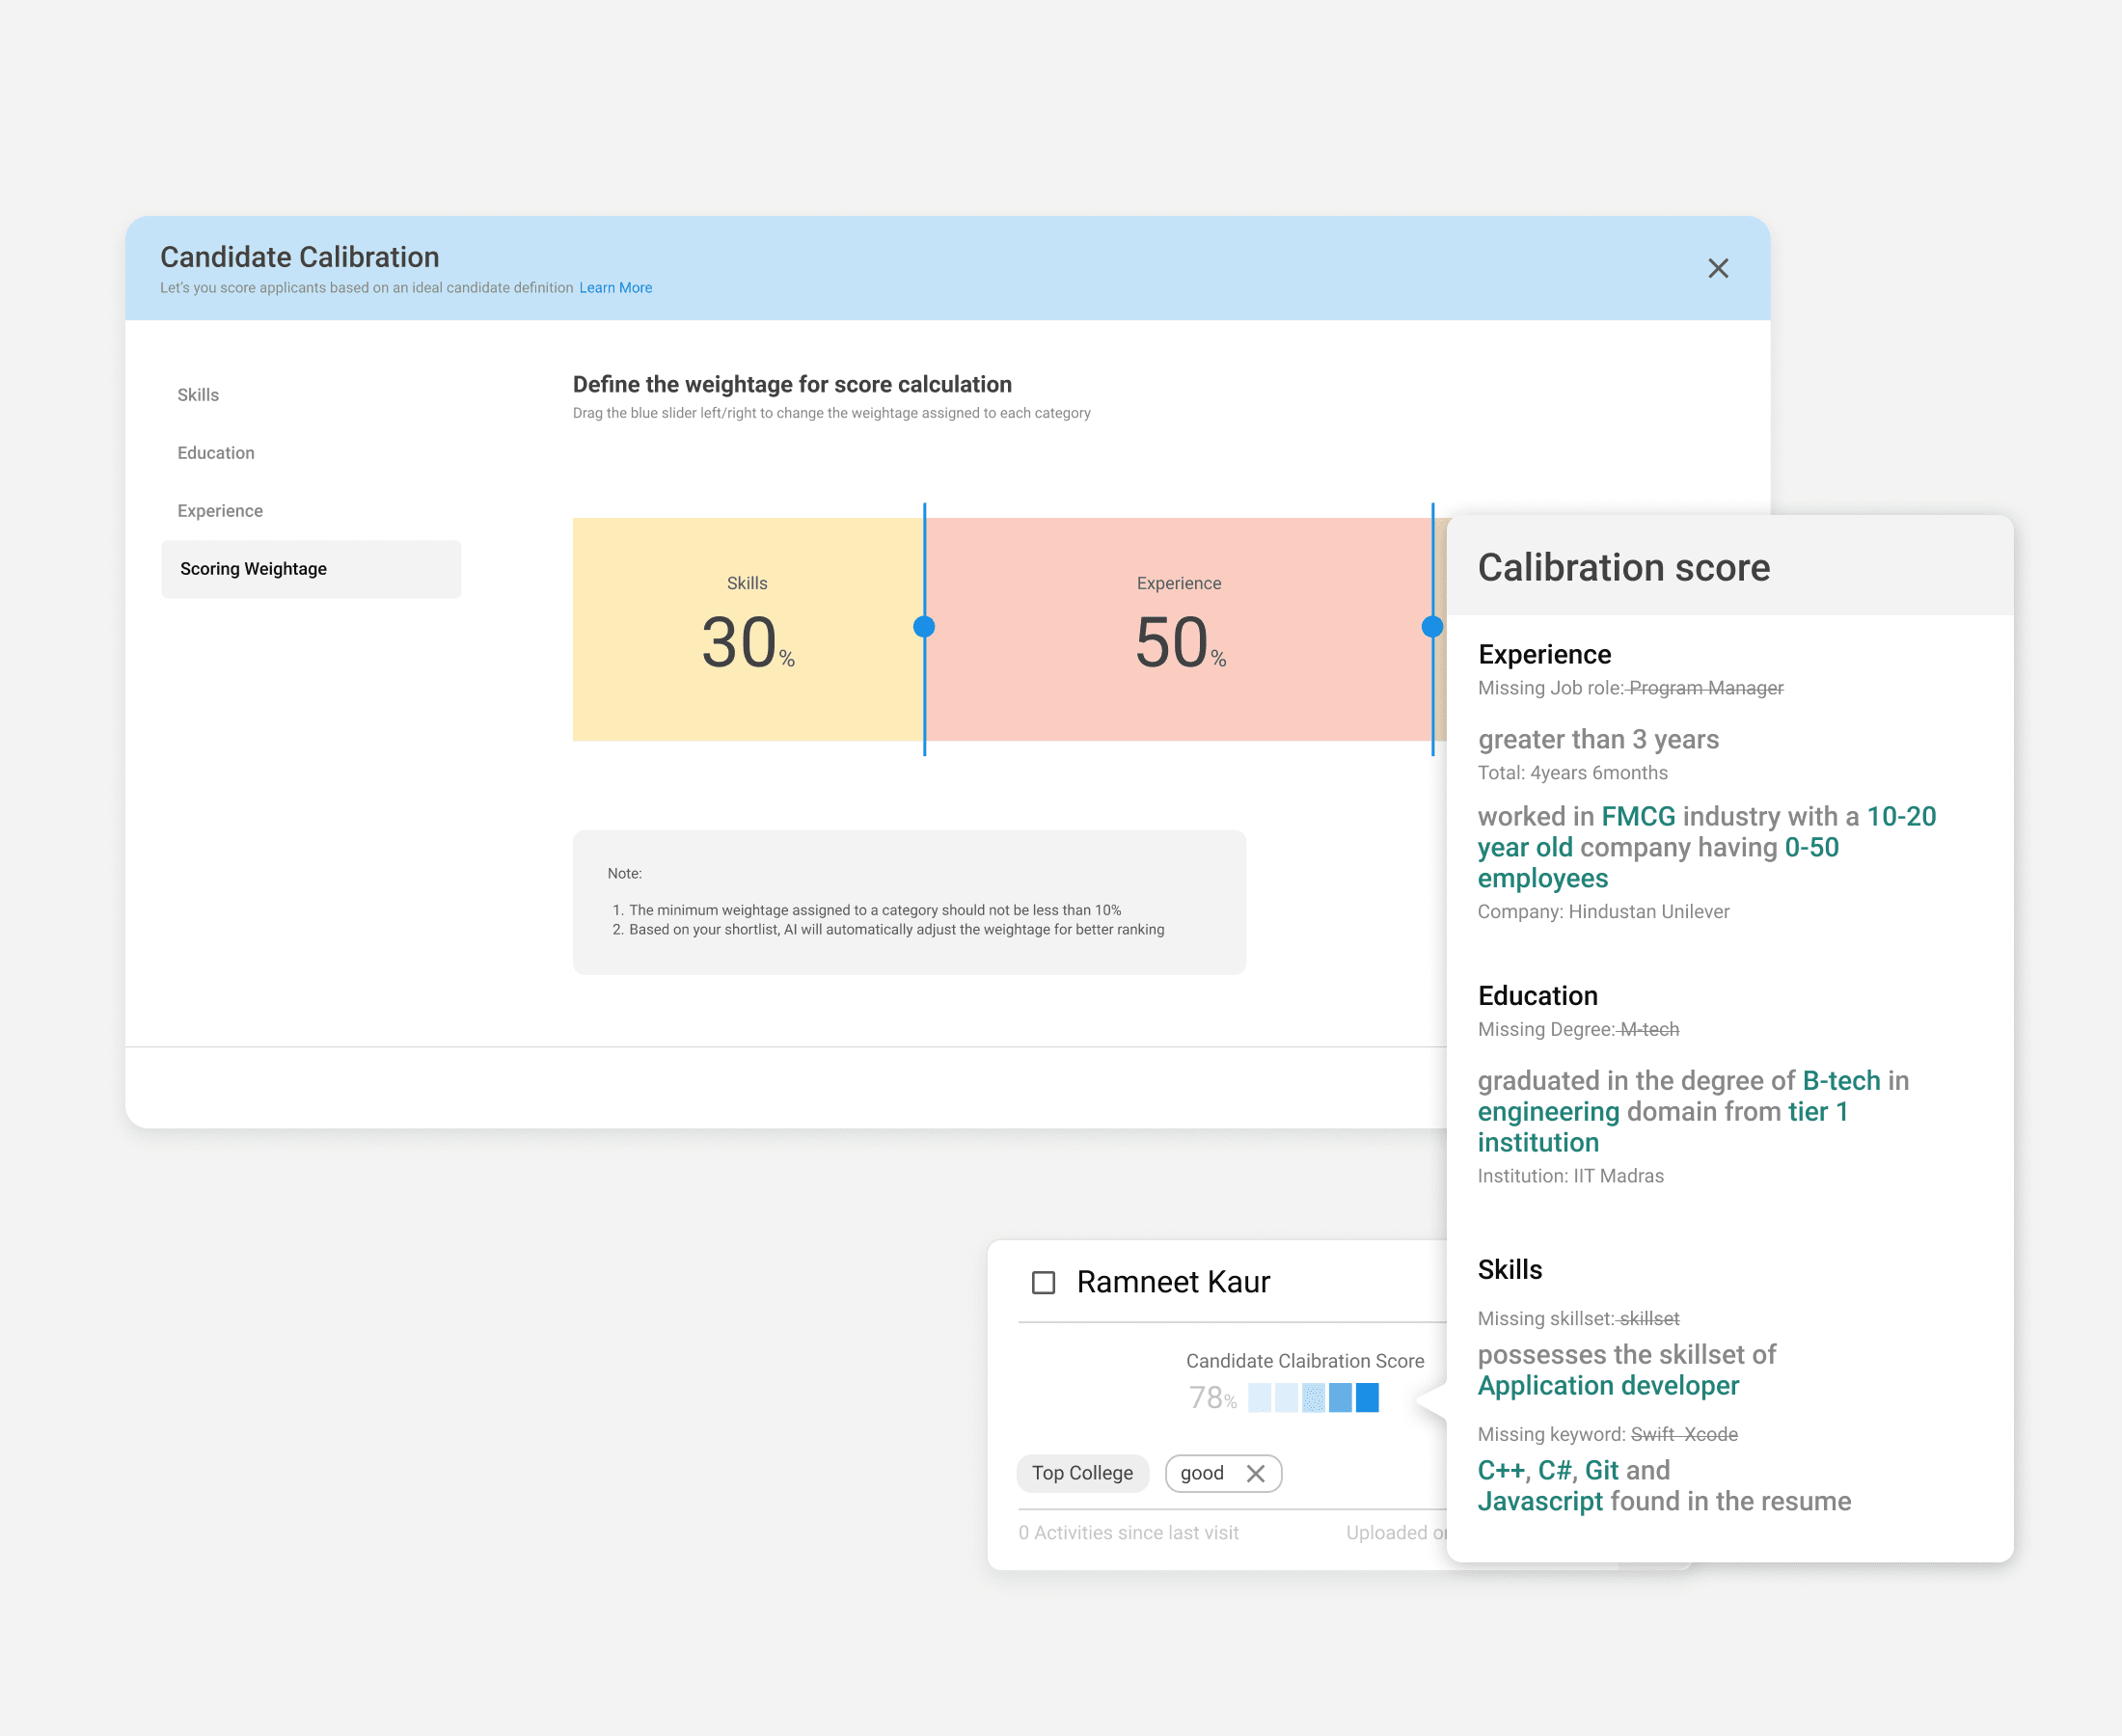Click the first pale score square
Image resolution: width=2122 pixels, height=1736 pixels.
[x=1258, y=1397]
